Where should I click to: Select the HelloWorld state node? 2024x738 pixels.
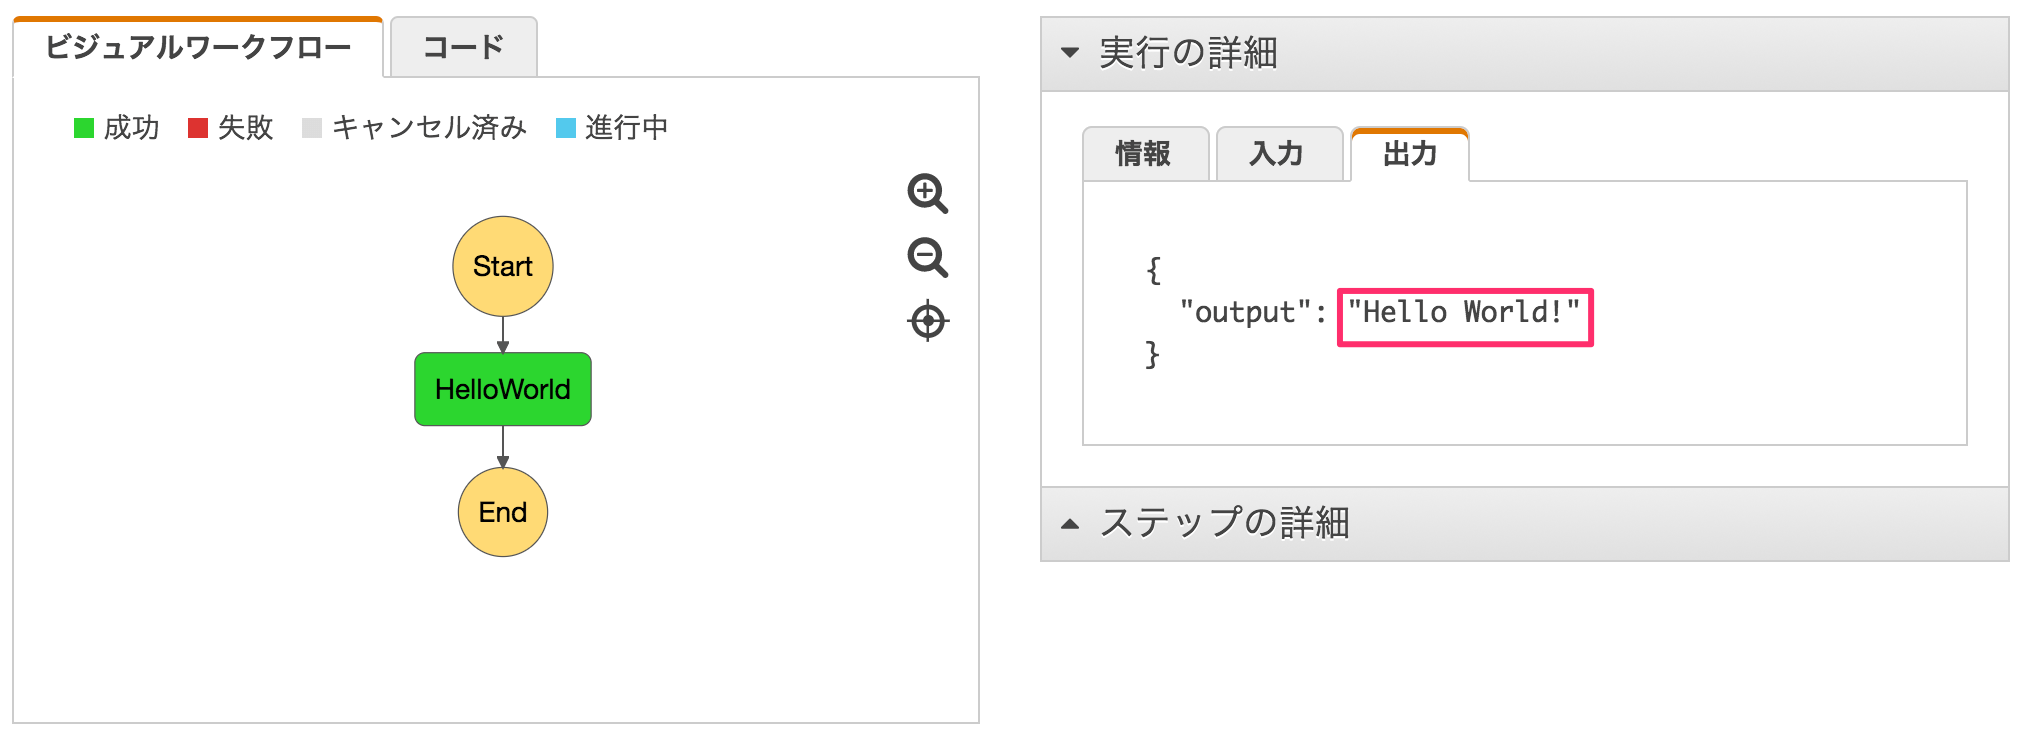coord(503,389)
